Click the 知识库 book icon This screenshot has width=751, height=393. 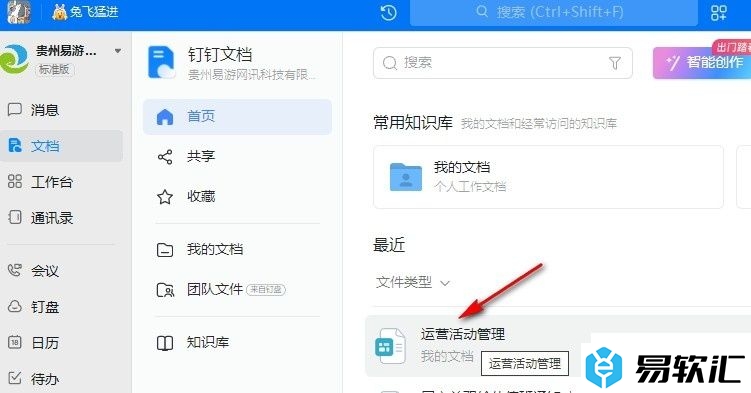pos(165,343)
